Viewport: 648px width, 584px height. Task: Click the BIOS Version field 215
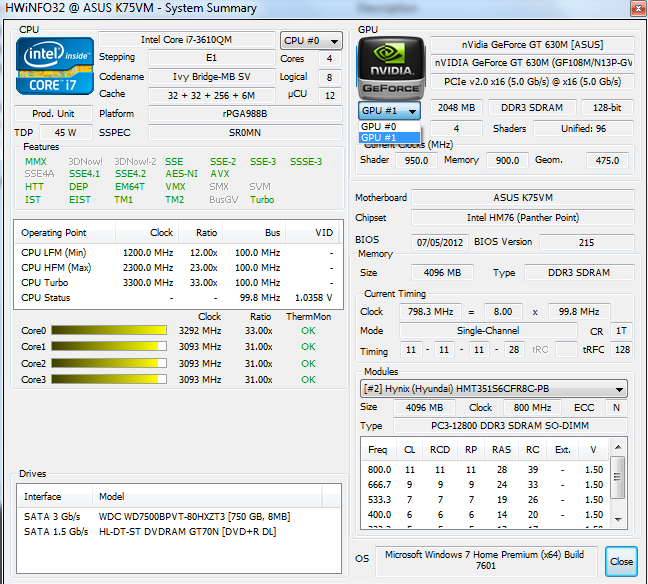click(x=586, y=242)
